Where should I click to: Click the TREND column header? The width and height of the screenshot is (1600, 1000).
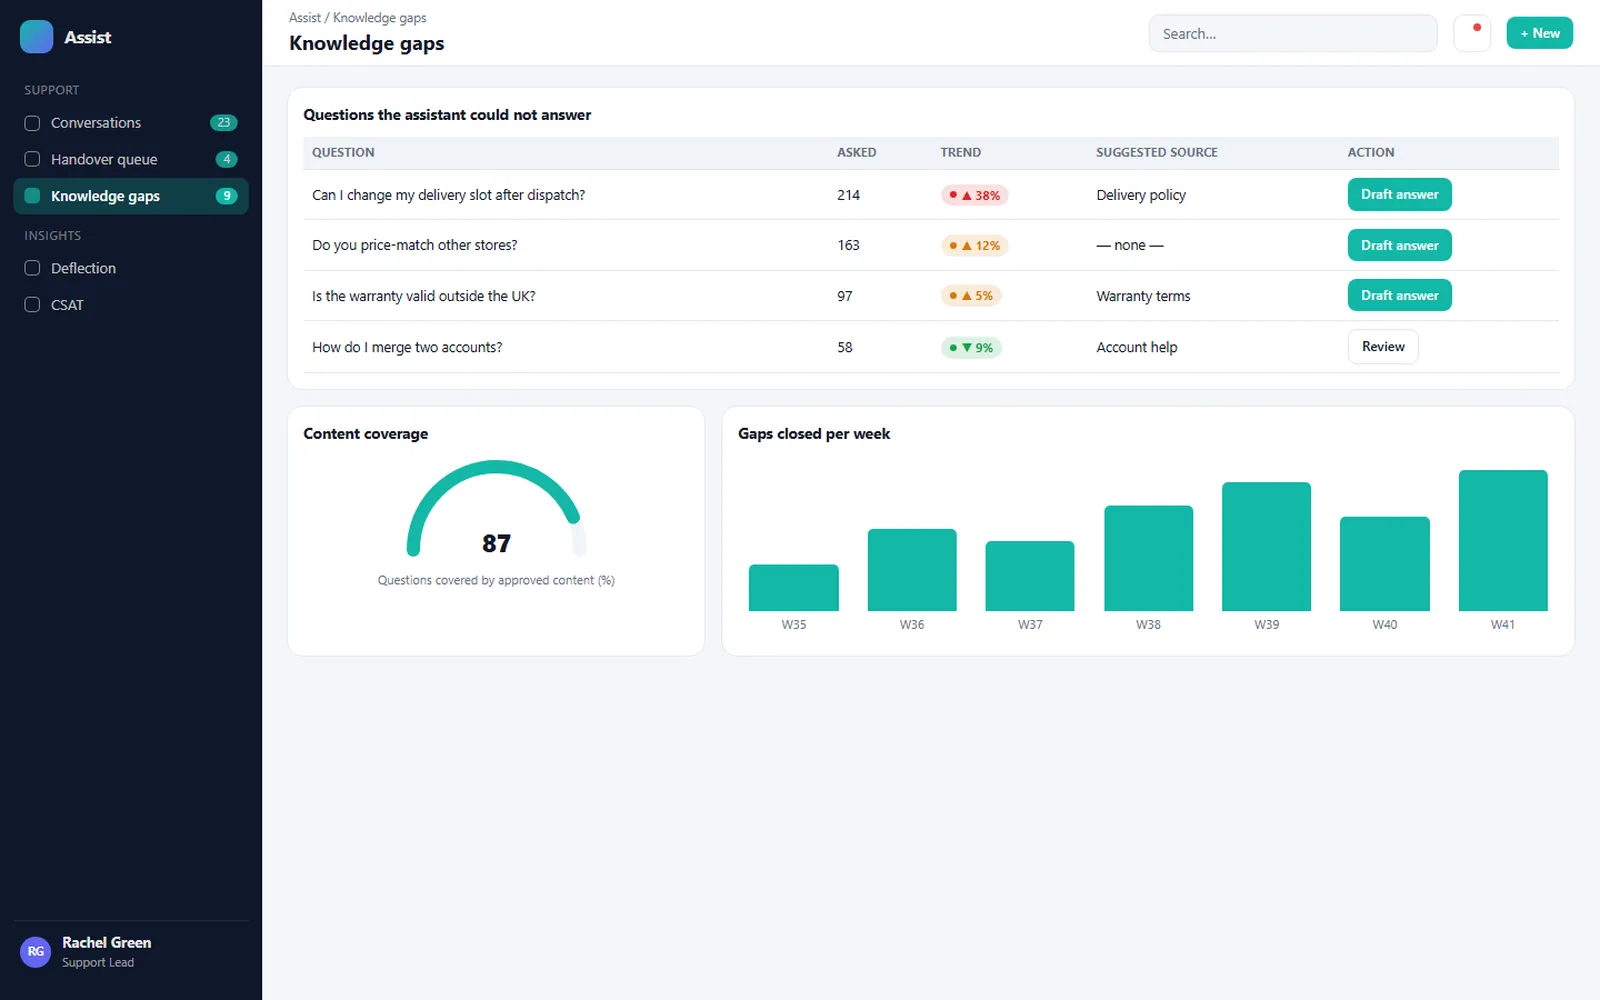960,152
